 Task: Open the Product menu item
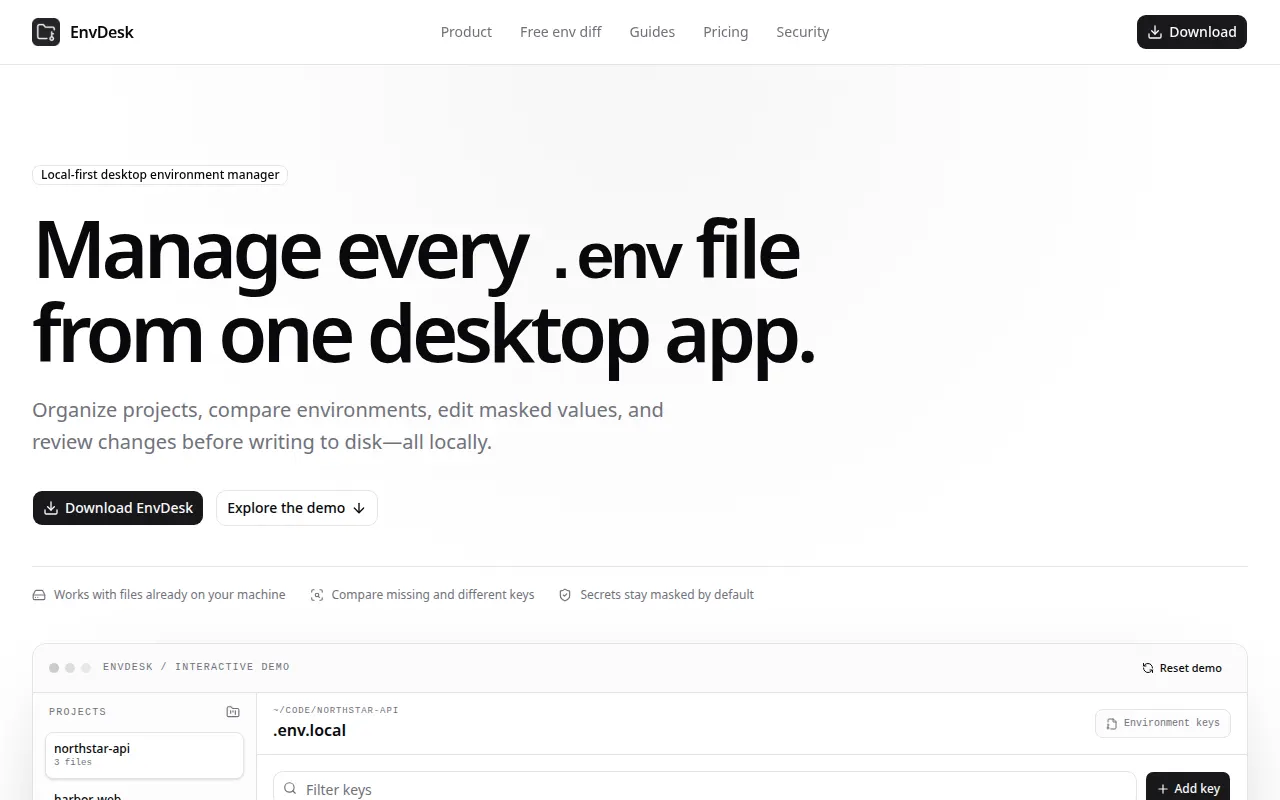point(466,32)
